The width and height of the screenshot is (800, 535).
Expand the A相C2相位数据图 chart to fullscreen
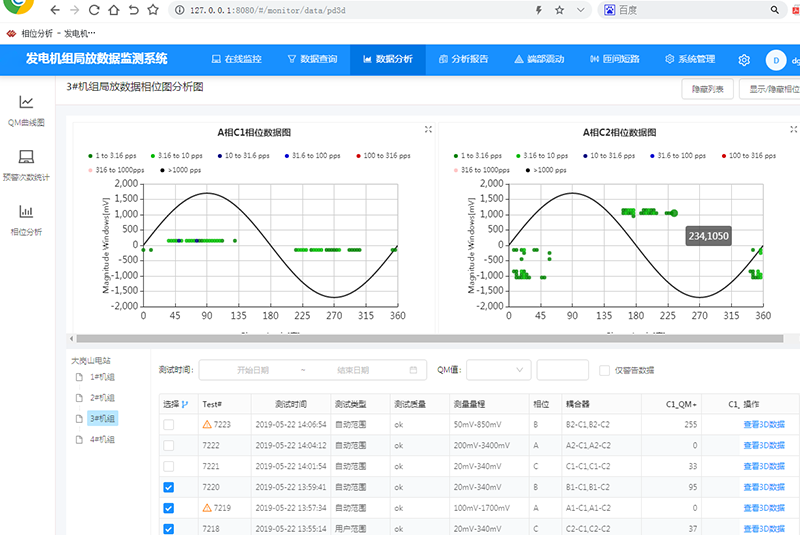pos(792,130)
